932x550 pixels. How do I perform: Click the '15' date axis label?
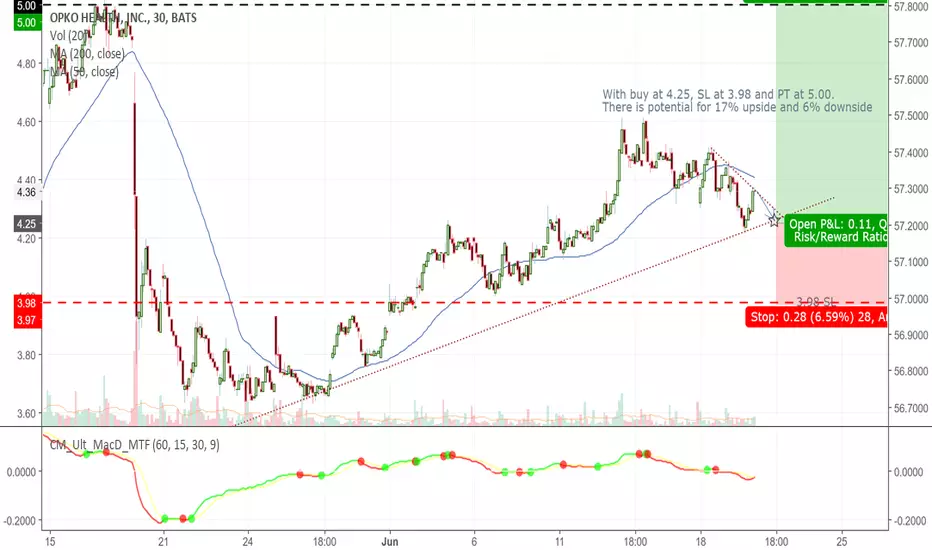tap(50, 542)
